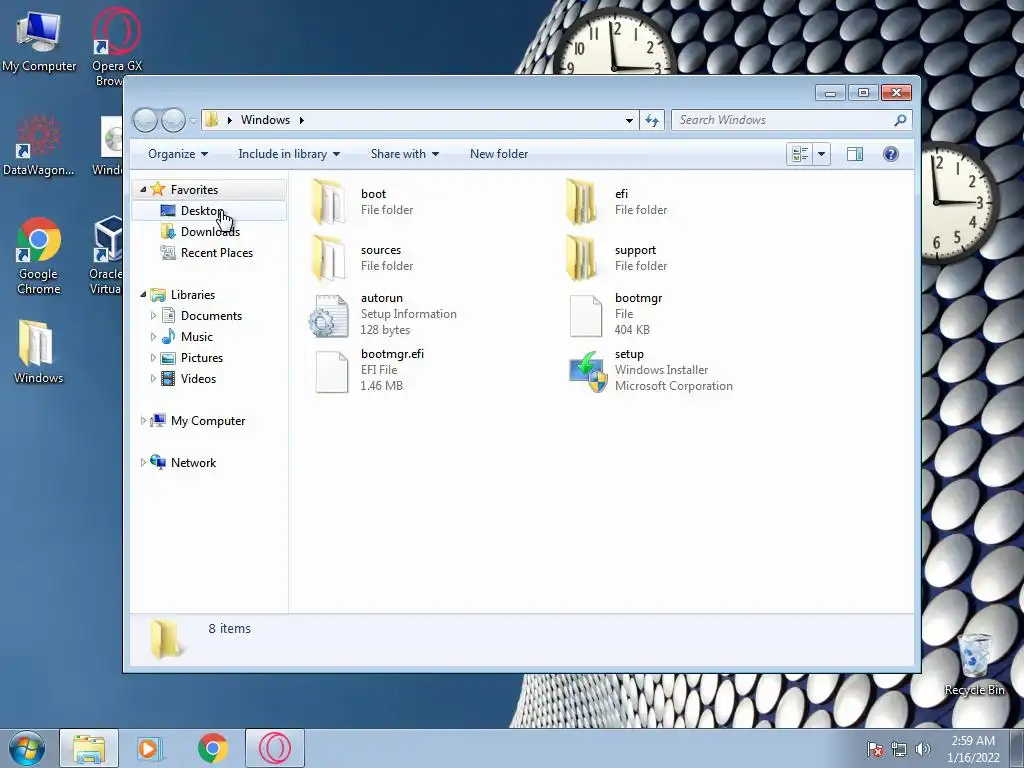Click the Show desktop button
This screenshot has height=768, width=1024.
pos(1017,748)
